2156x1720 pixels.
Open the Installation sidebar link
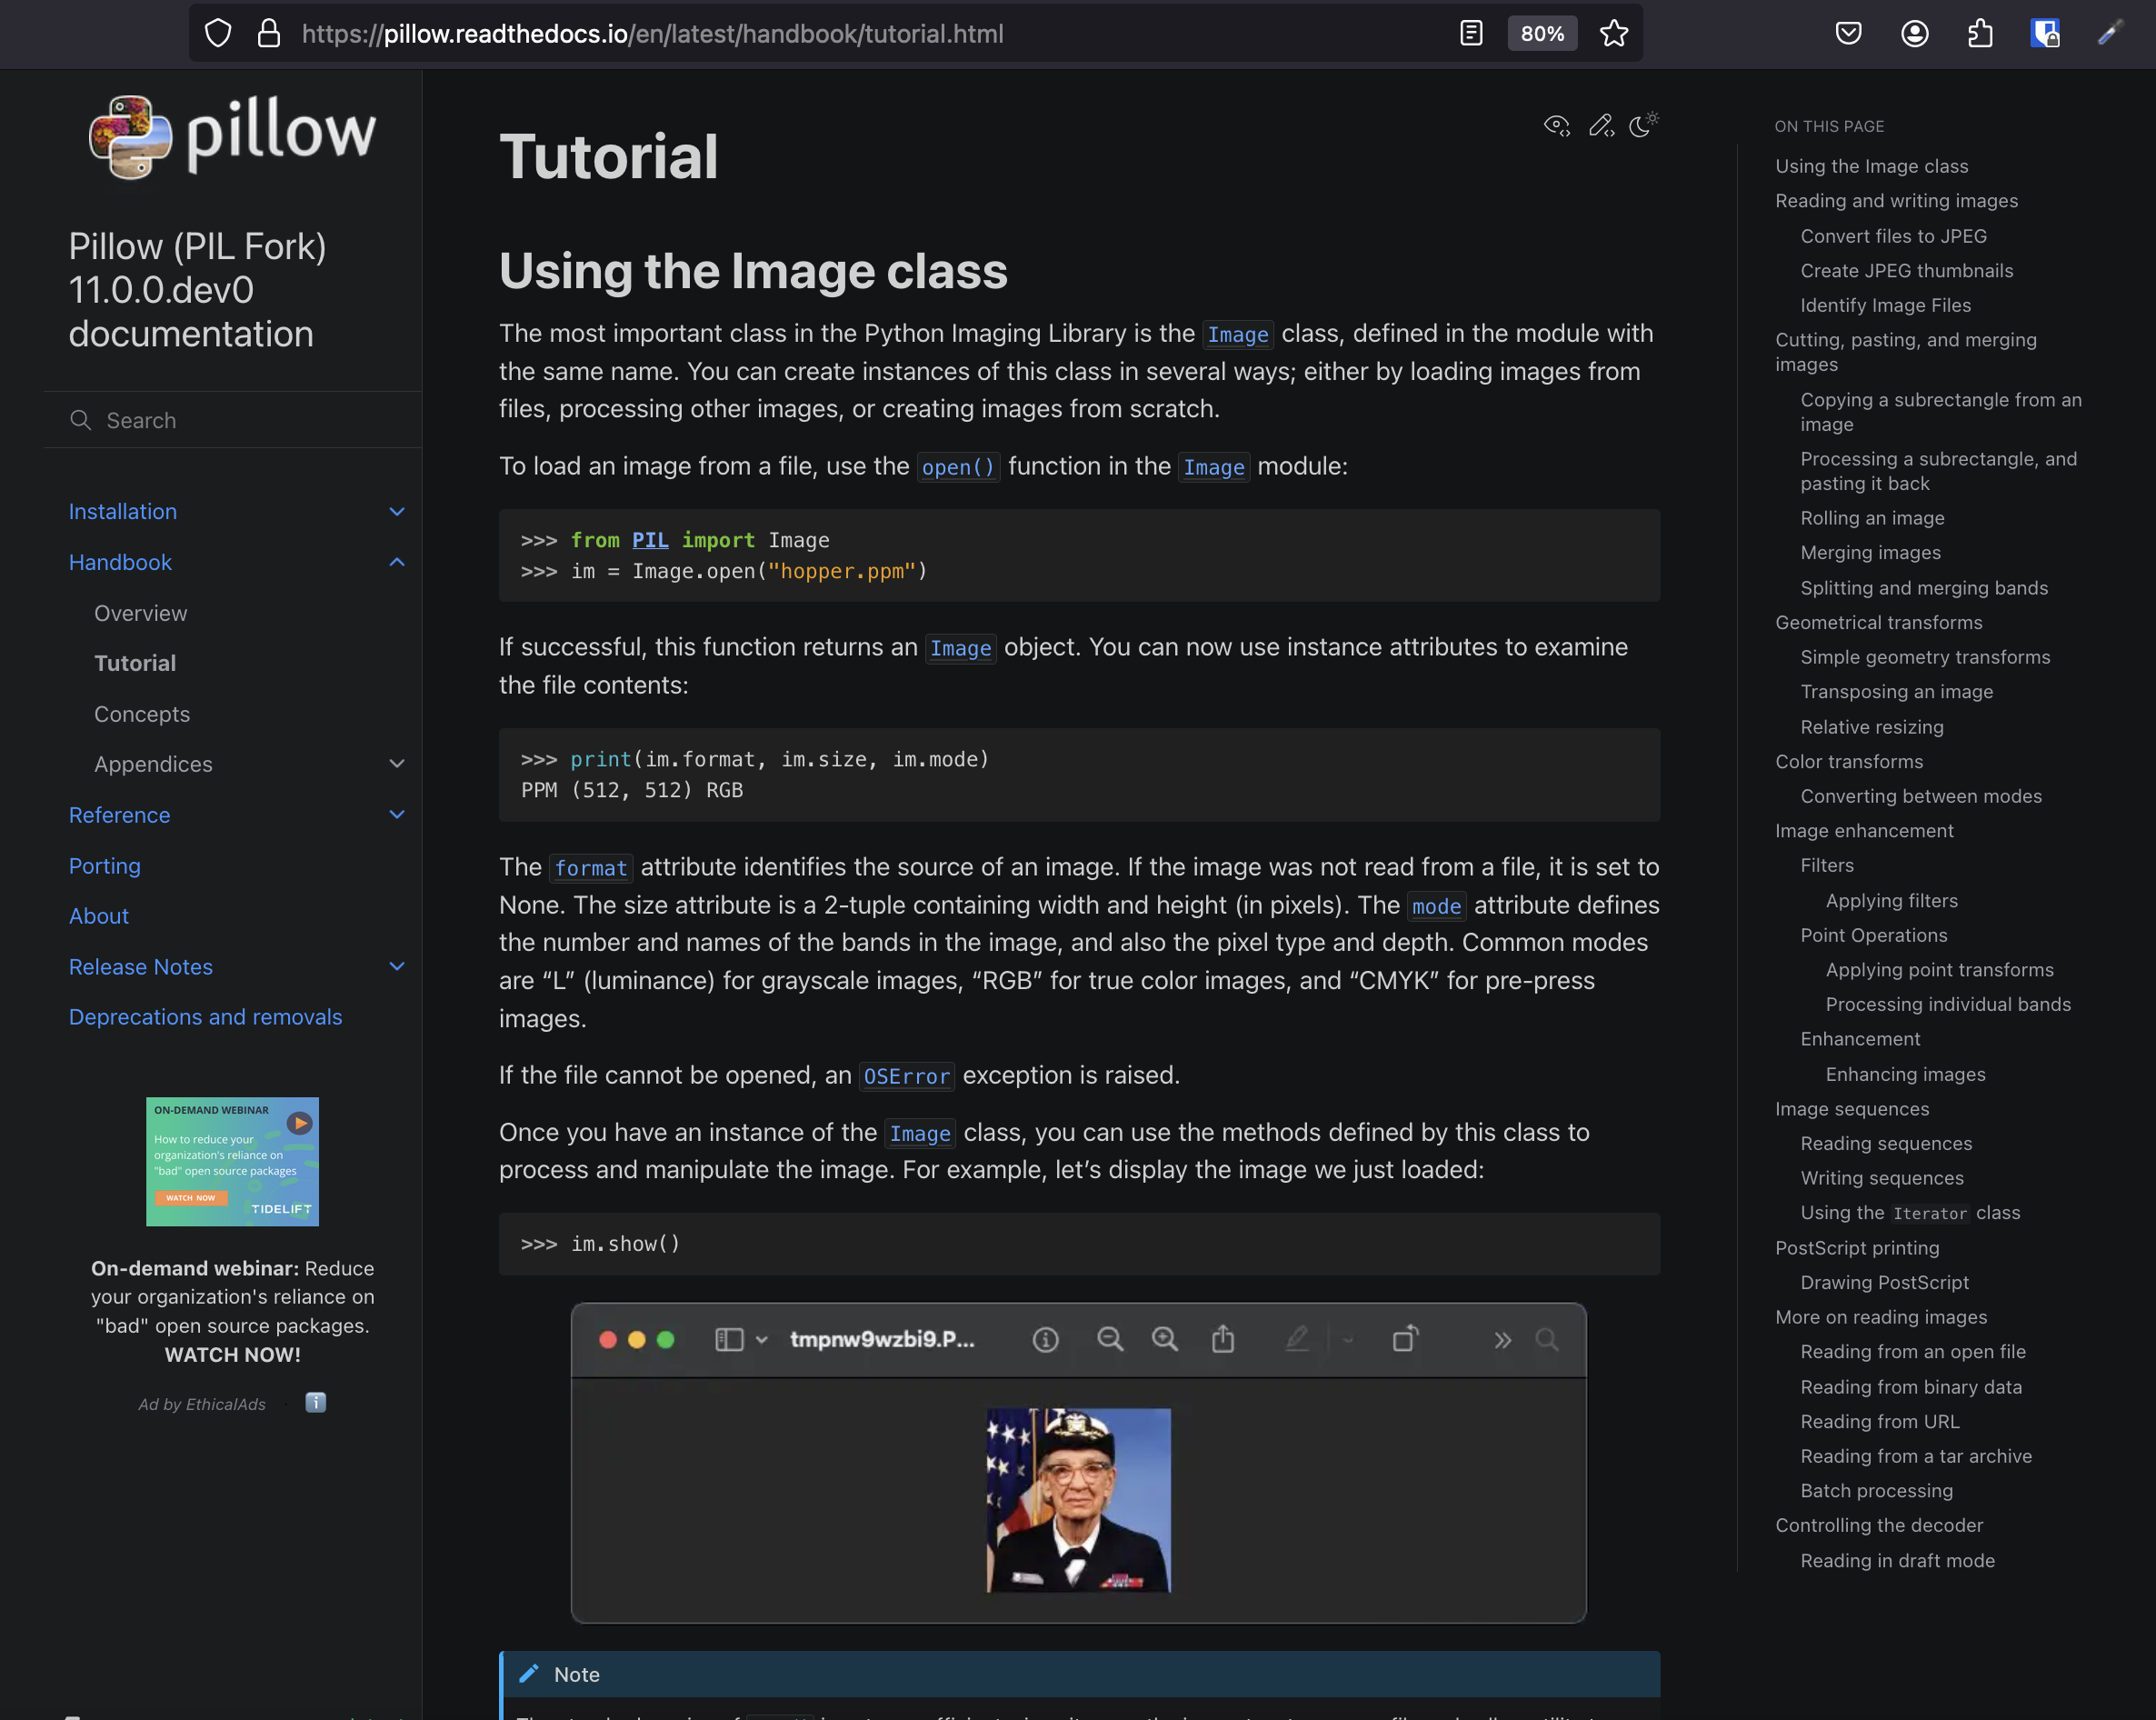(123, 512)
